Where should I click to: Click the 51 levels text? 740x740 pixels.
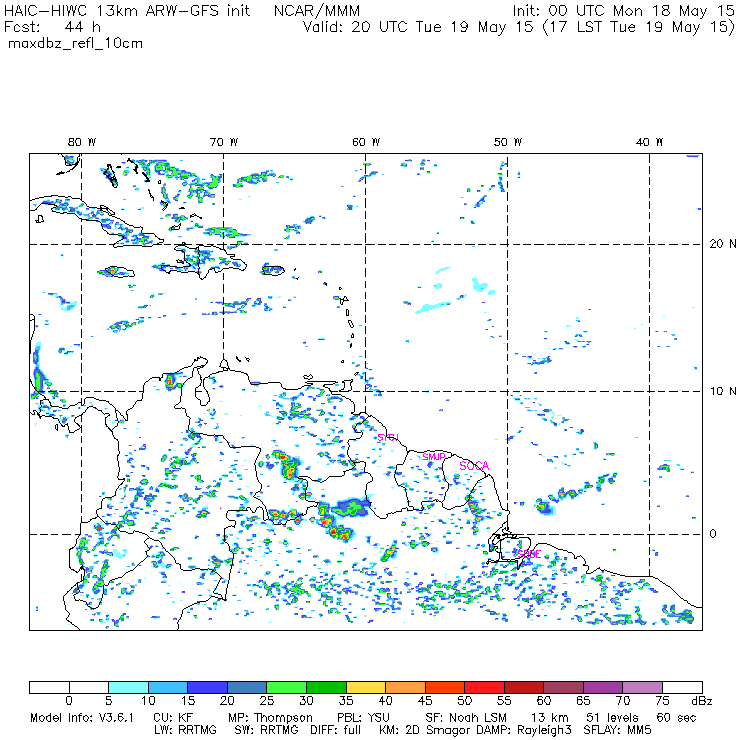coord(612,718)
